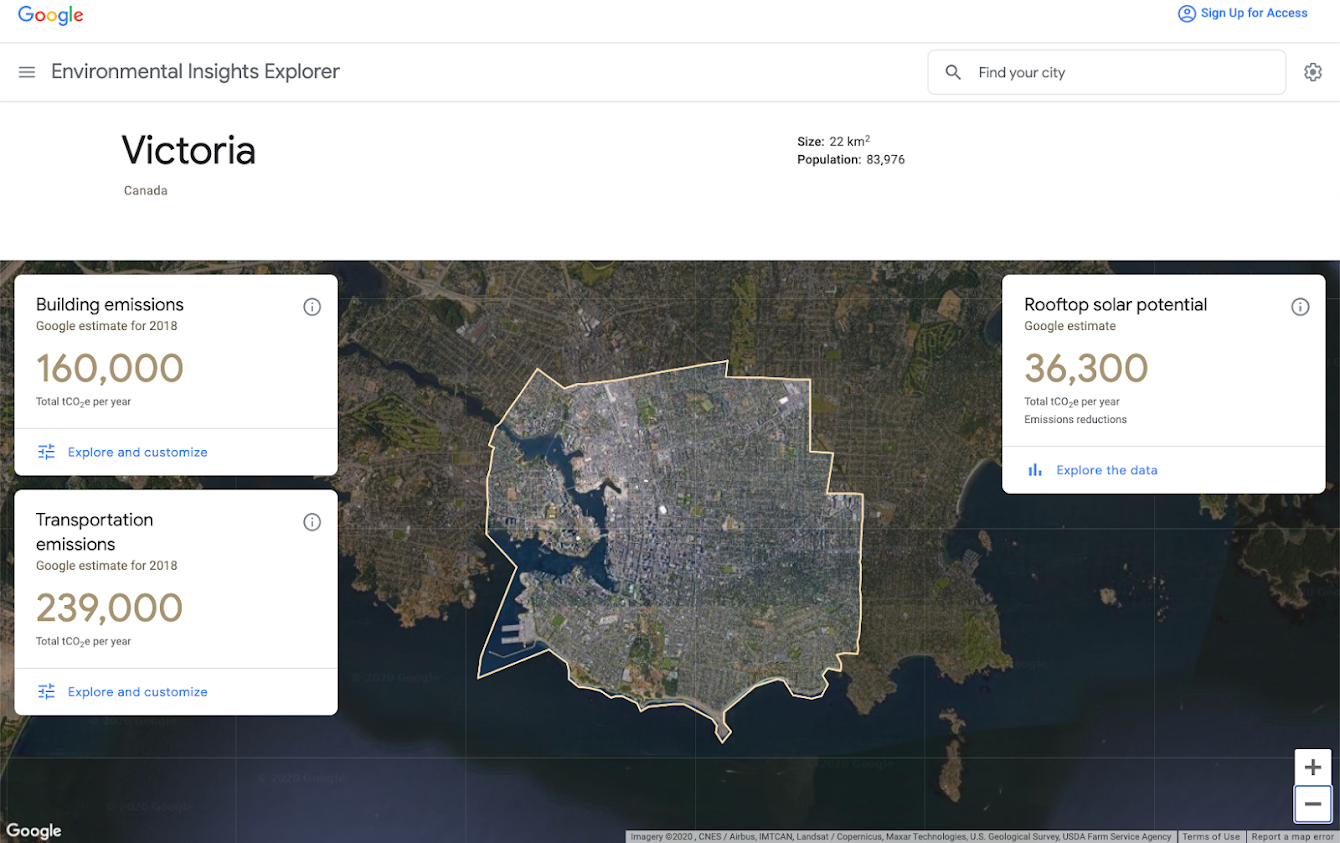Open Terms of Use link on the map
This screenshot has height=843, width=1340.
click(1211, 837)
